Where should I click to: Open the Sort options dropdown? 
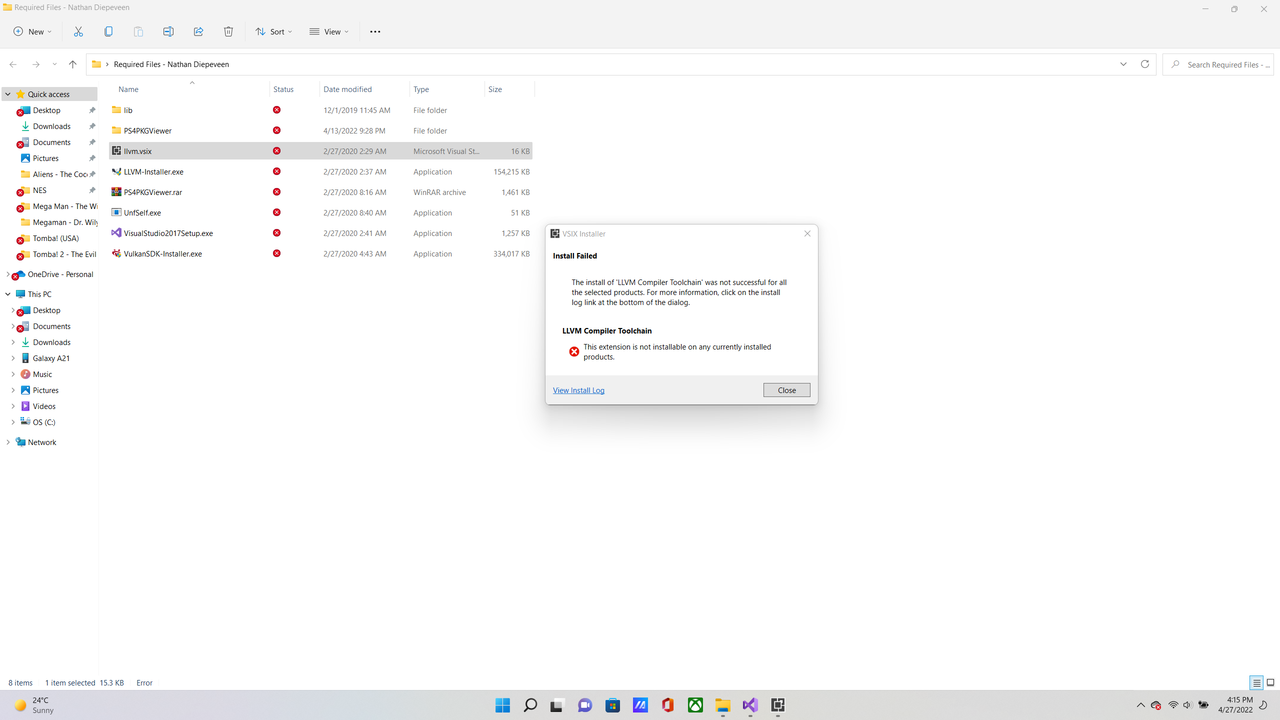coord(274,32)
